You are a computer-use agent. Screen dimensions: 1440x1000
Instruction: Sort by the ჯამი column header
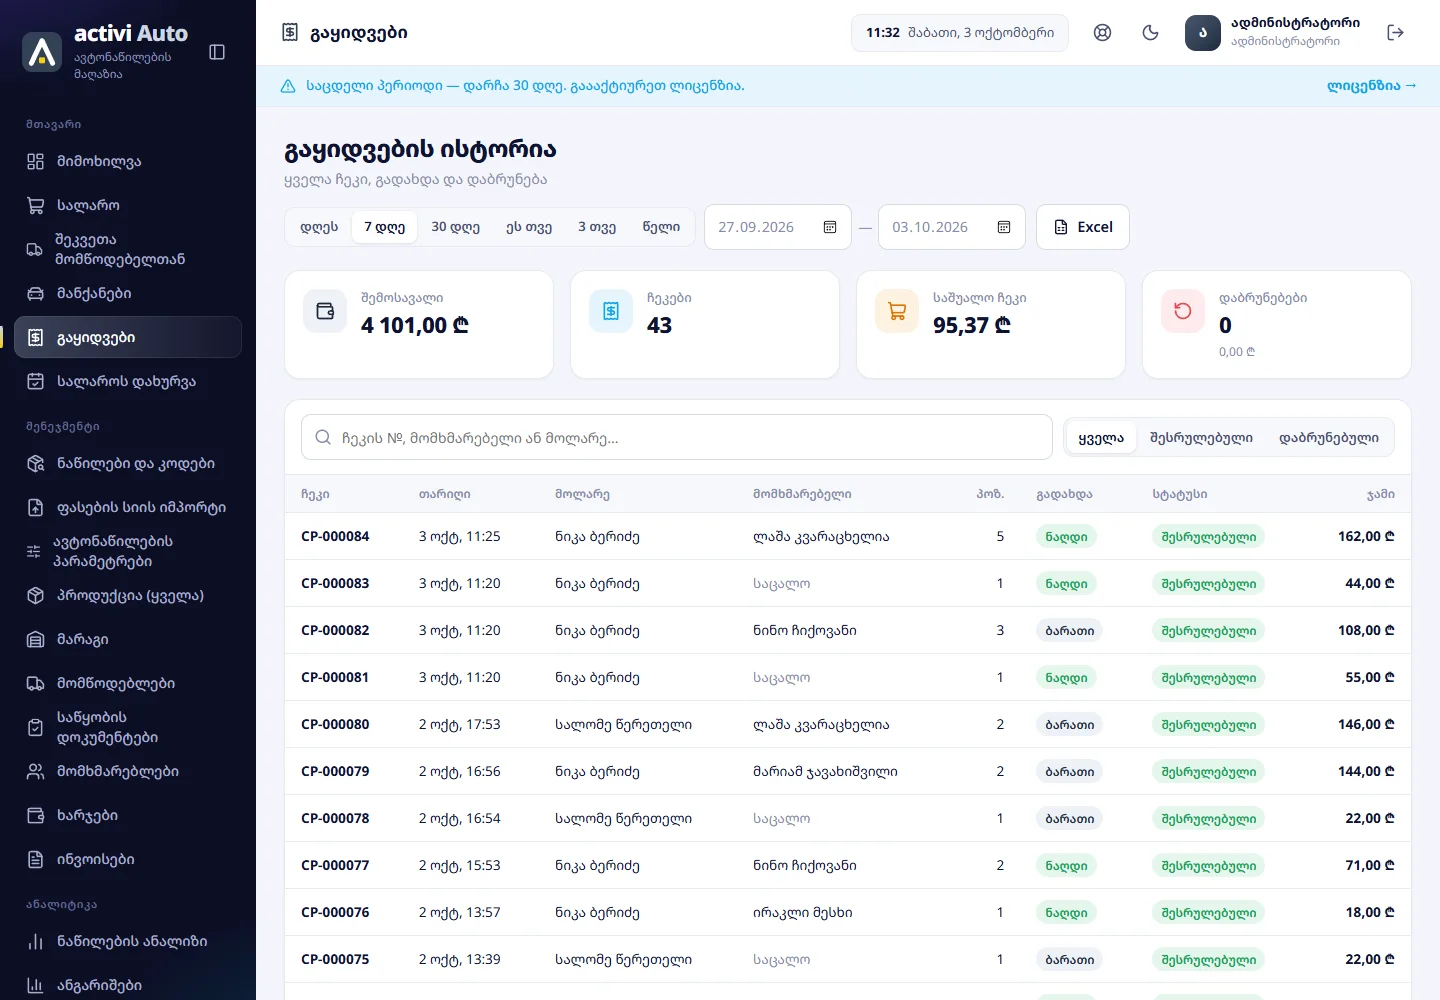1380,494
